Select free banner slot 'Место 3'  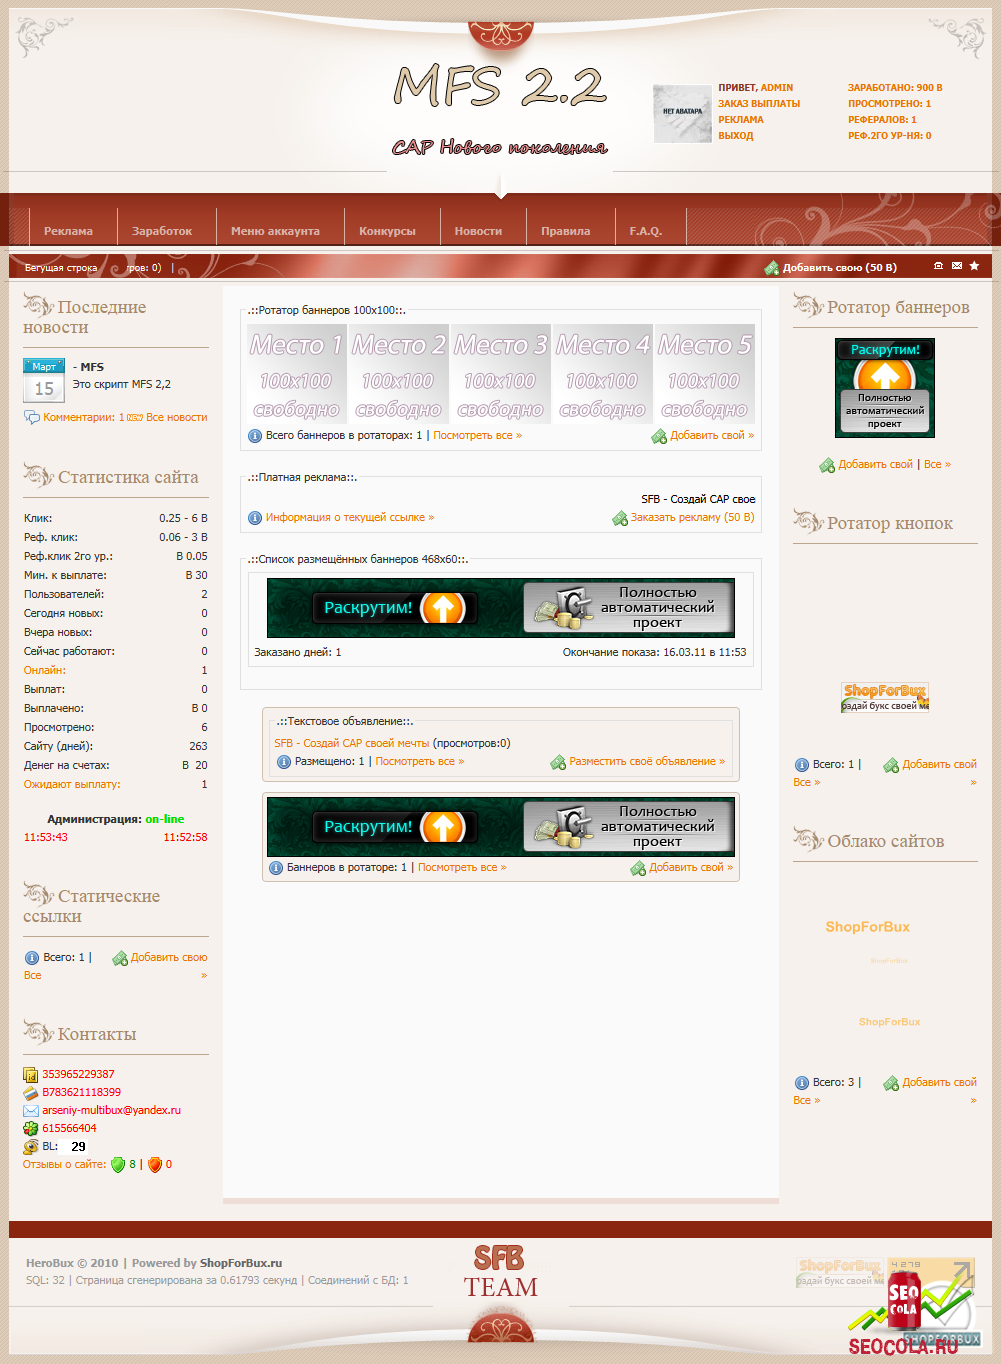500,375
